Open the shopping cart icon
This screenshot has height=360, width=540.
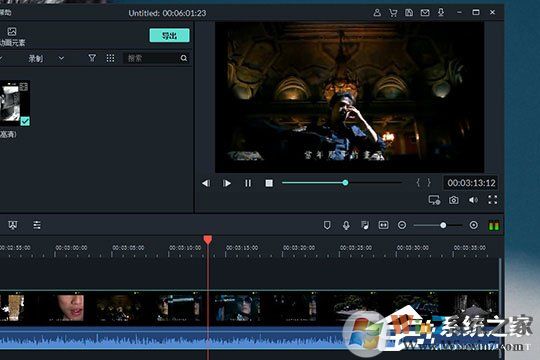[393, 13]
